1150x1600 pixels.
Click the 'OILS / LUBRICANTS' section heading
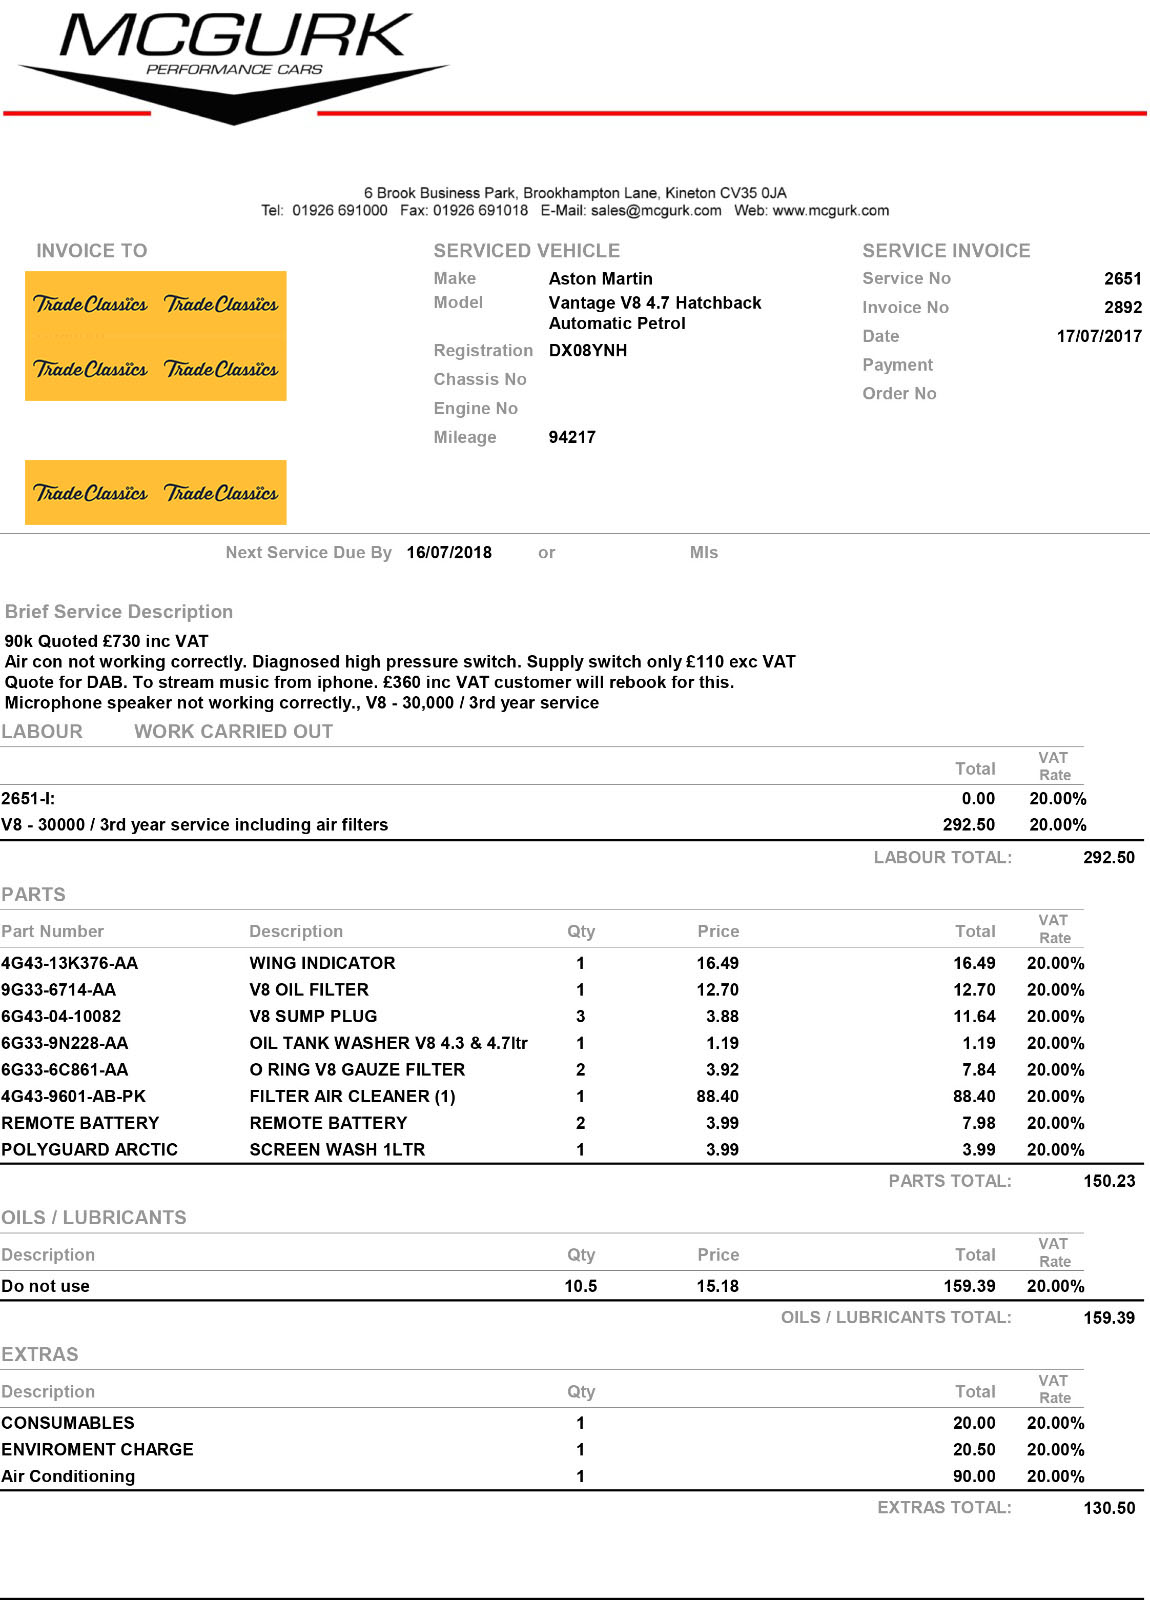pos(93,1218)
